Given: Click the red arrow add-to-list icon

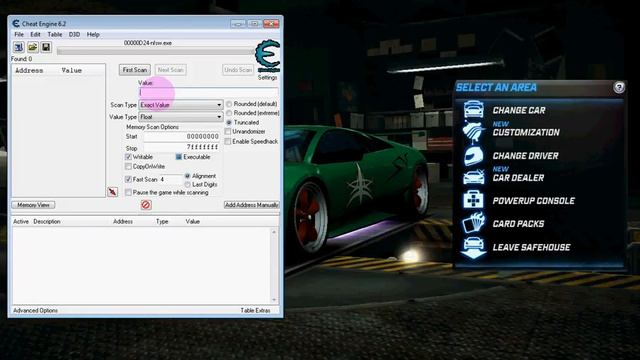Looking at the screenshot, I should [112, 191].
